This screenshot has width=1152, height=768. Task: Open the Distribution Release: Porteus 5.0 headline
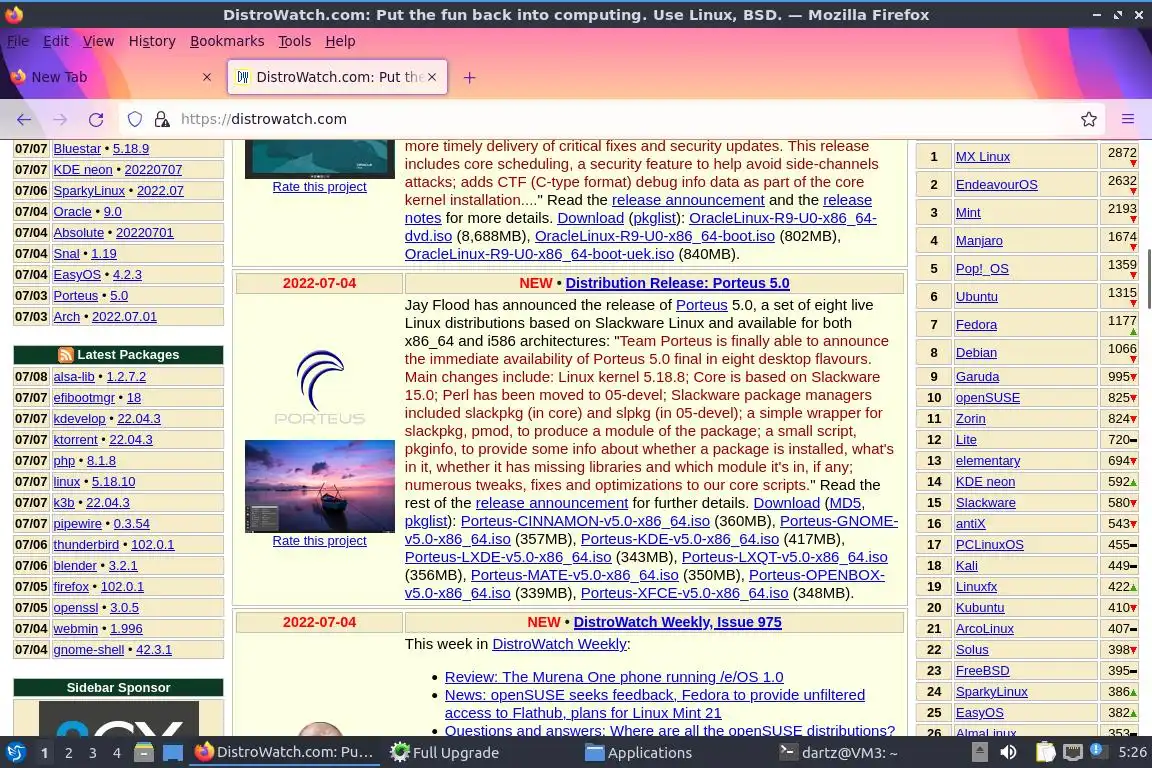click(677, 283)
